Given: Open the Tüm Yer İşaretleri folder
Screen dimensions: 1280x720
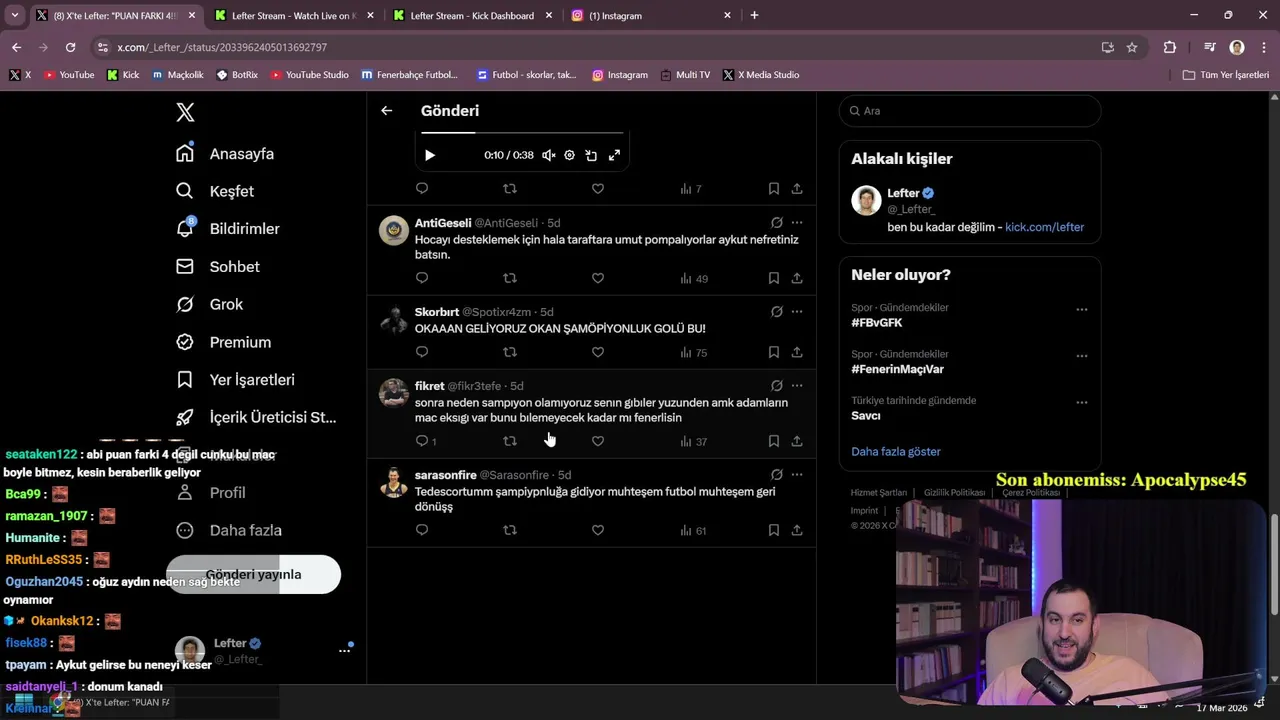Looking at the screenshot, I should tap(1226, 75).
